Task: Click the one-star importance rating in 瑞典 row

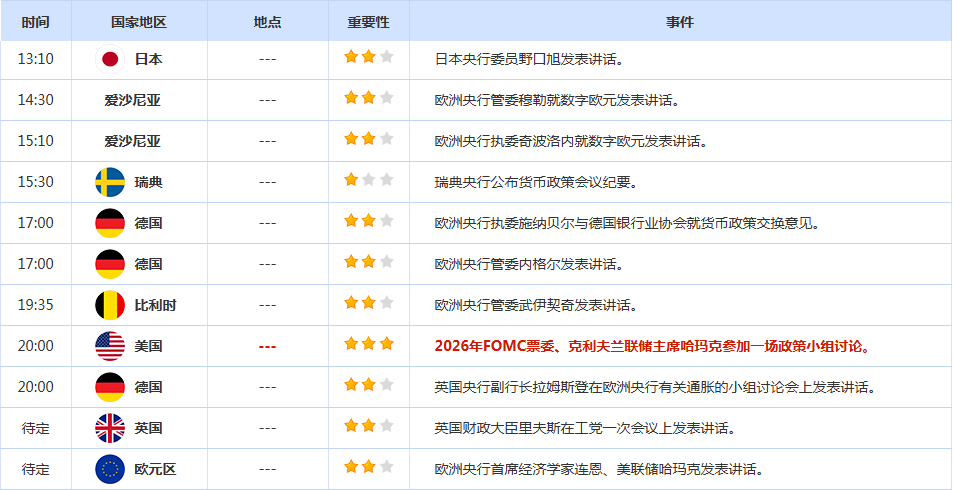Action: click(368, 180)
